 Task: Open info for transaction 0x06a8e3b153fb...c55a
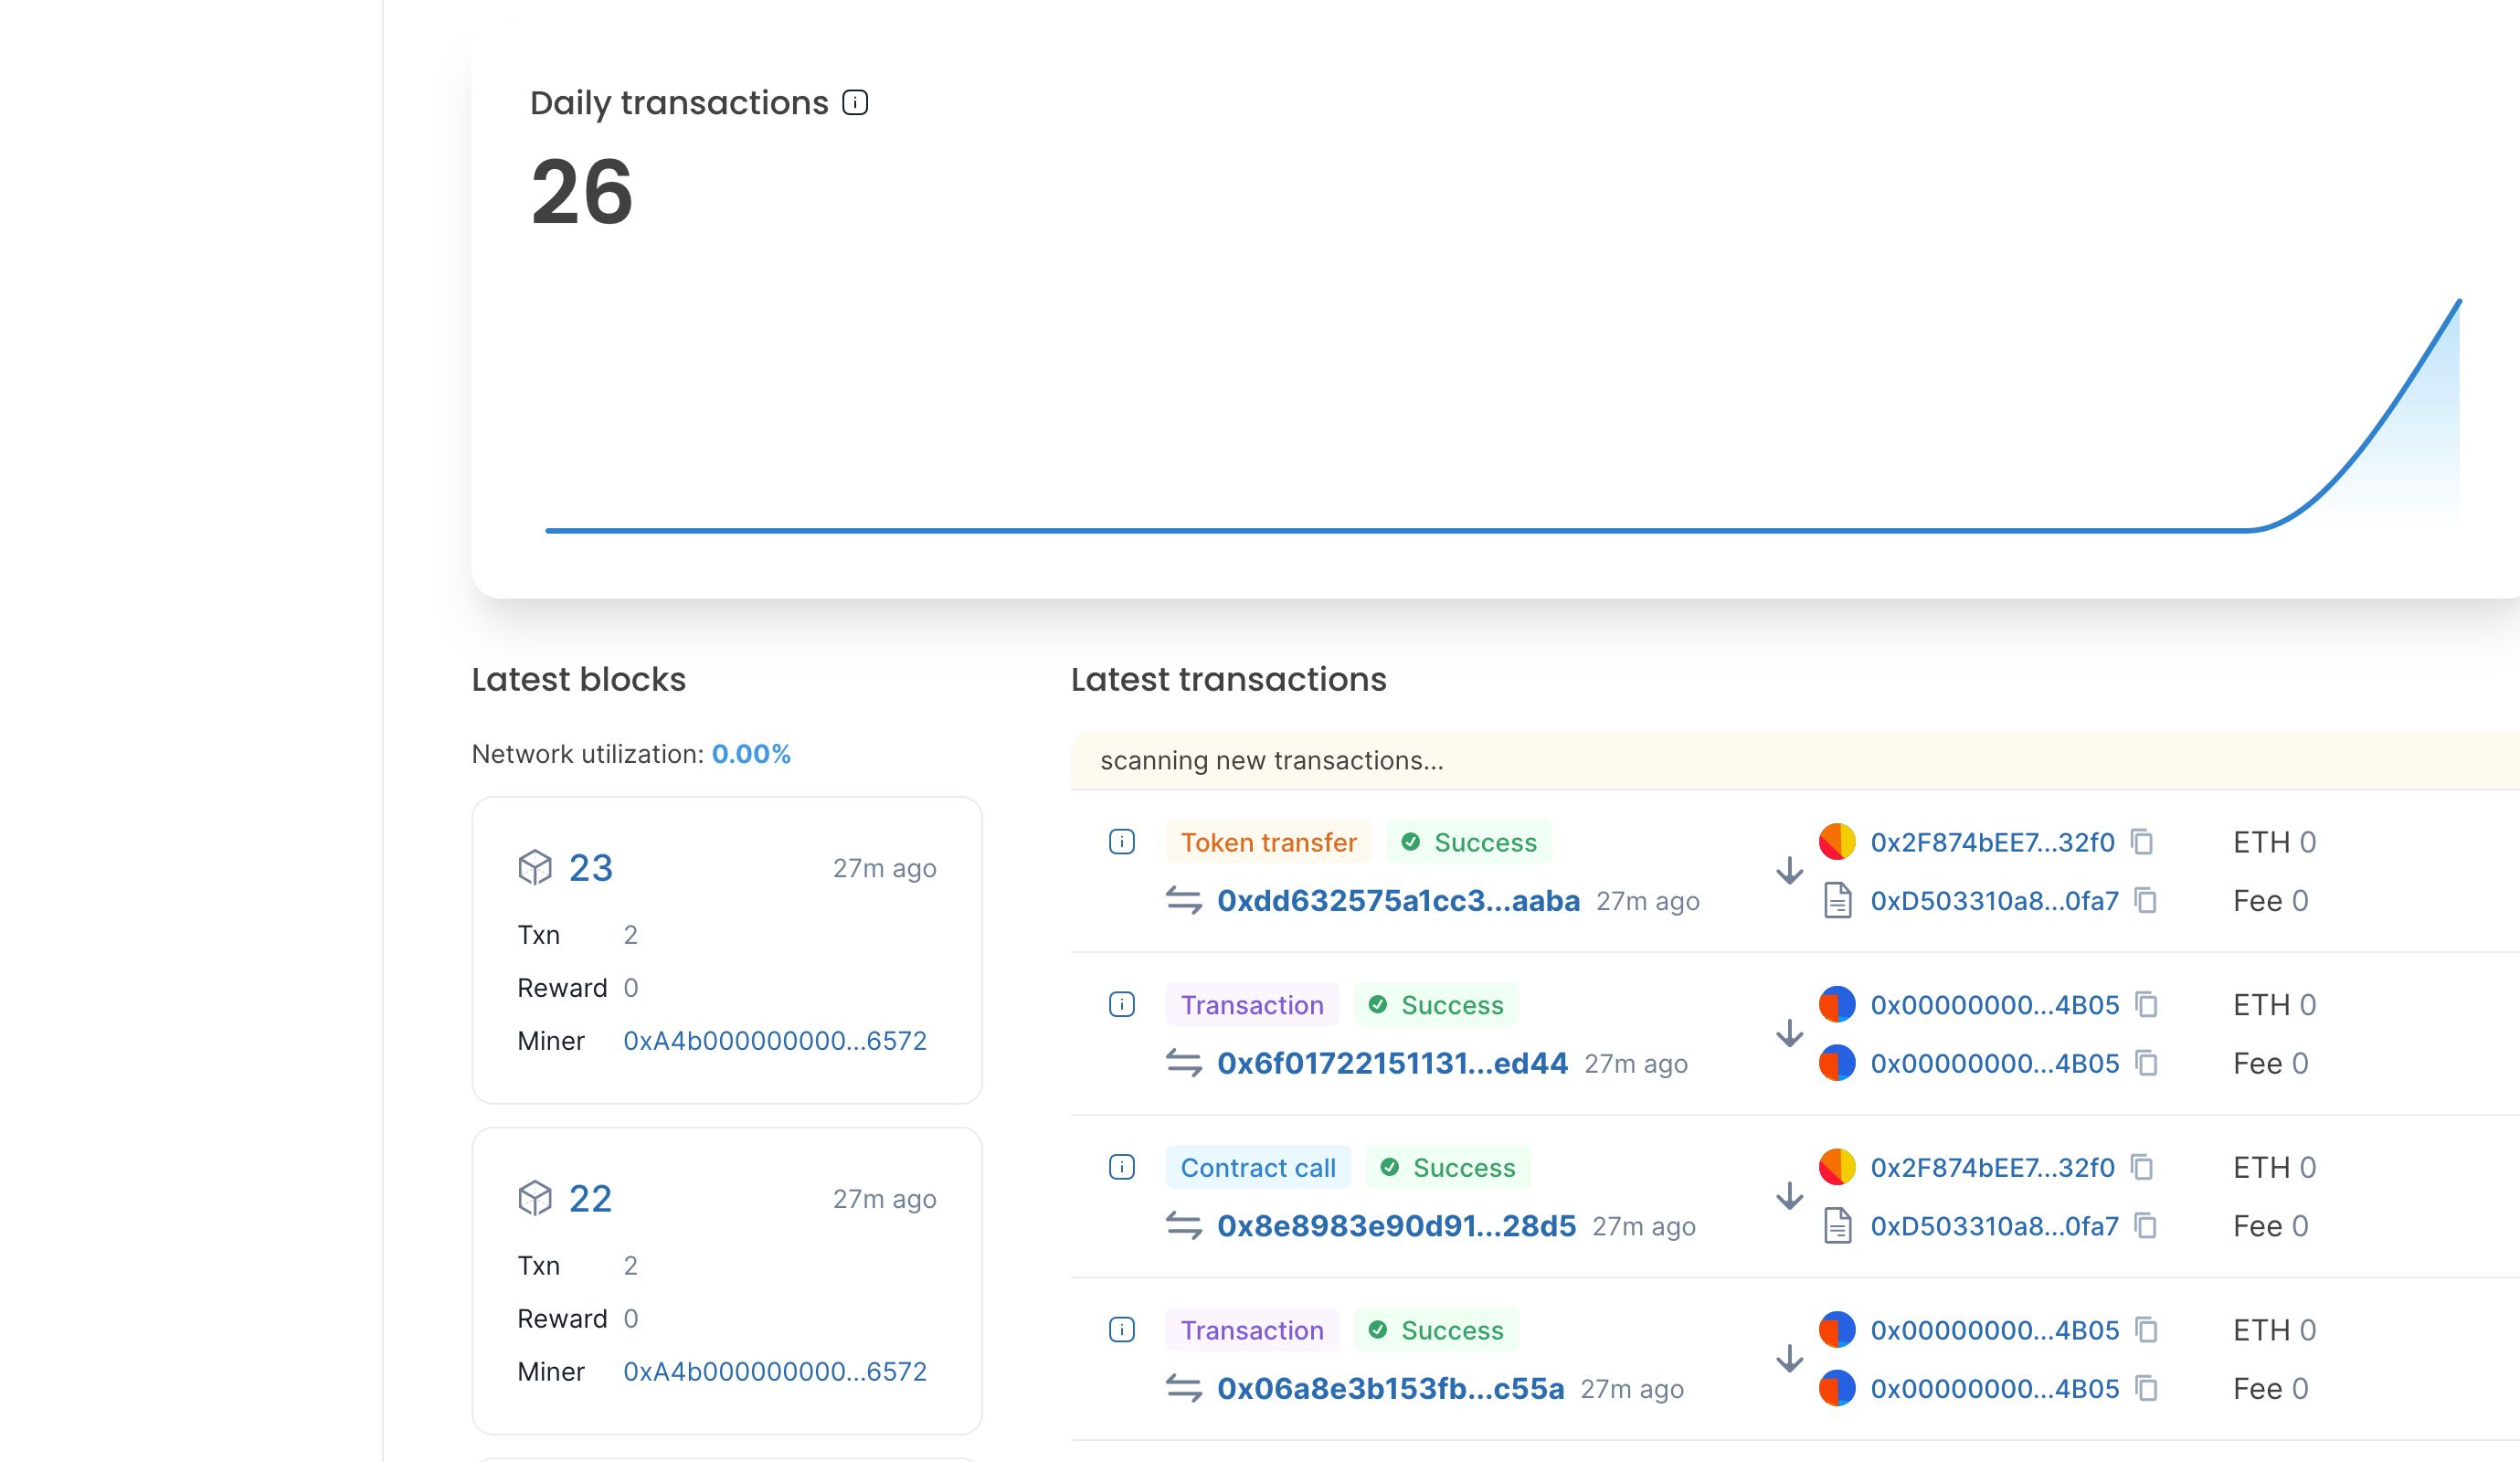click(x=1122, y=1330)
